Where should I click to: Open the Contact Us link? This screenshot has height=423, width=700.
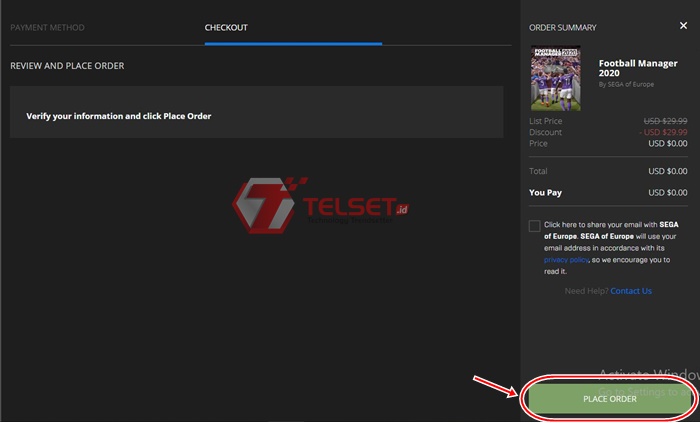pos(630,291)
